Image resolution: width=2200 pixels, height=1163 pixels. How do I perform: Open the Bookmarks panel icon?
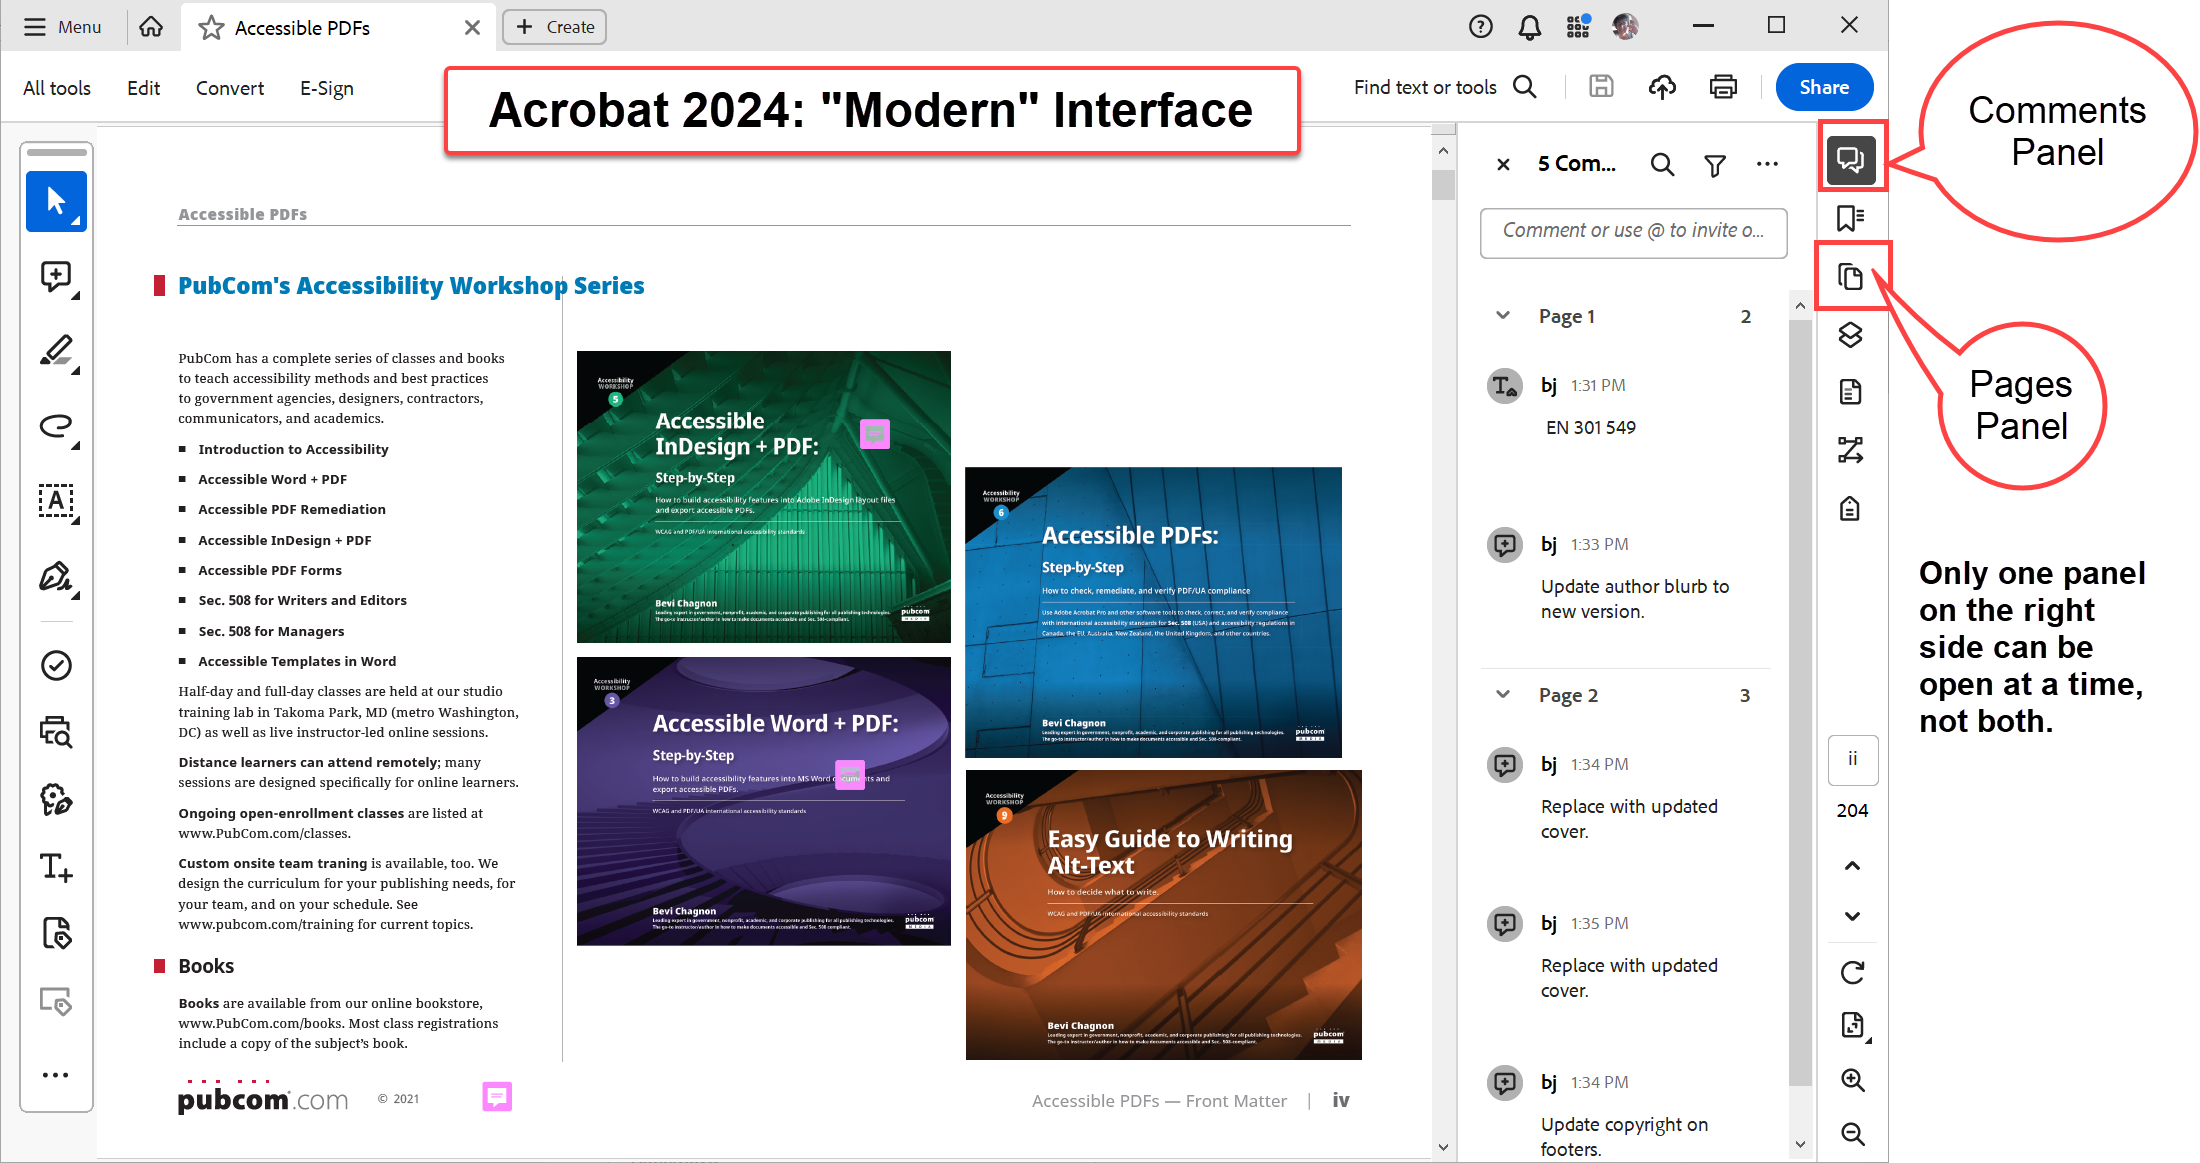point(1850,218)
